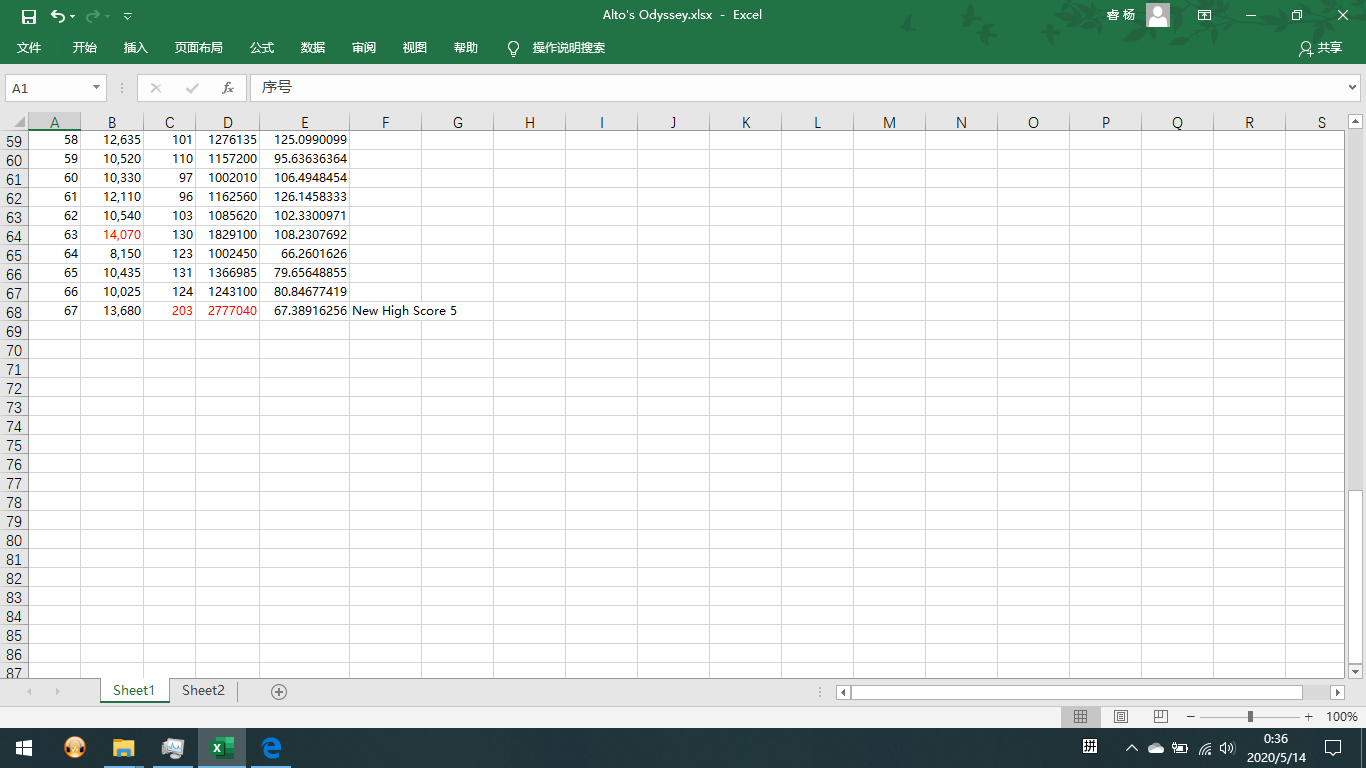Click the vertical scrollbar up arrow
Image resolution: width=1366 pixels, height=768 pixels.
1355,122
